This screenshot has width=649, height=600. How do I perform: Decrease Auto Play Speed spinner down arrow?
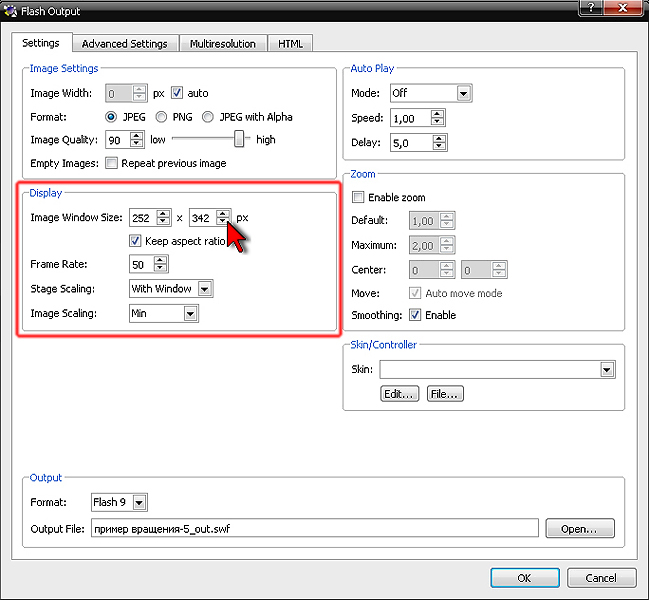coord(437,122)
